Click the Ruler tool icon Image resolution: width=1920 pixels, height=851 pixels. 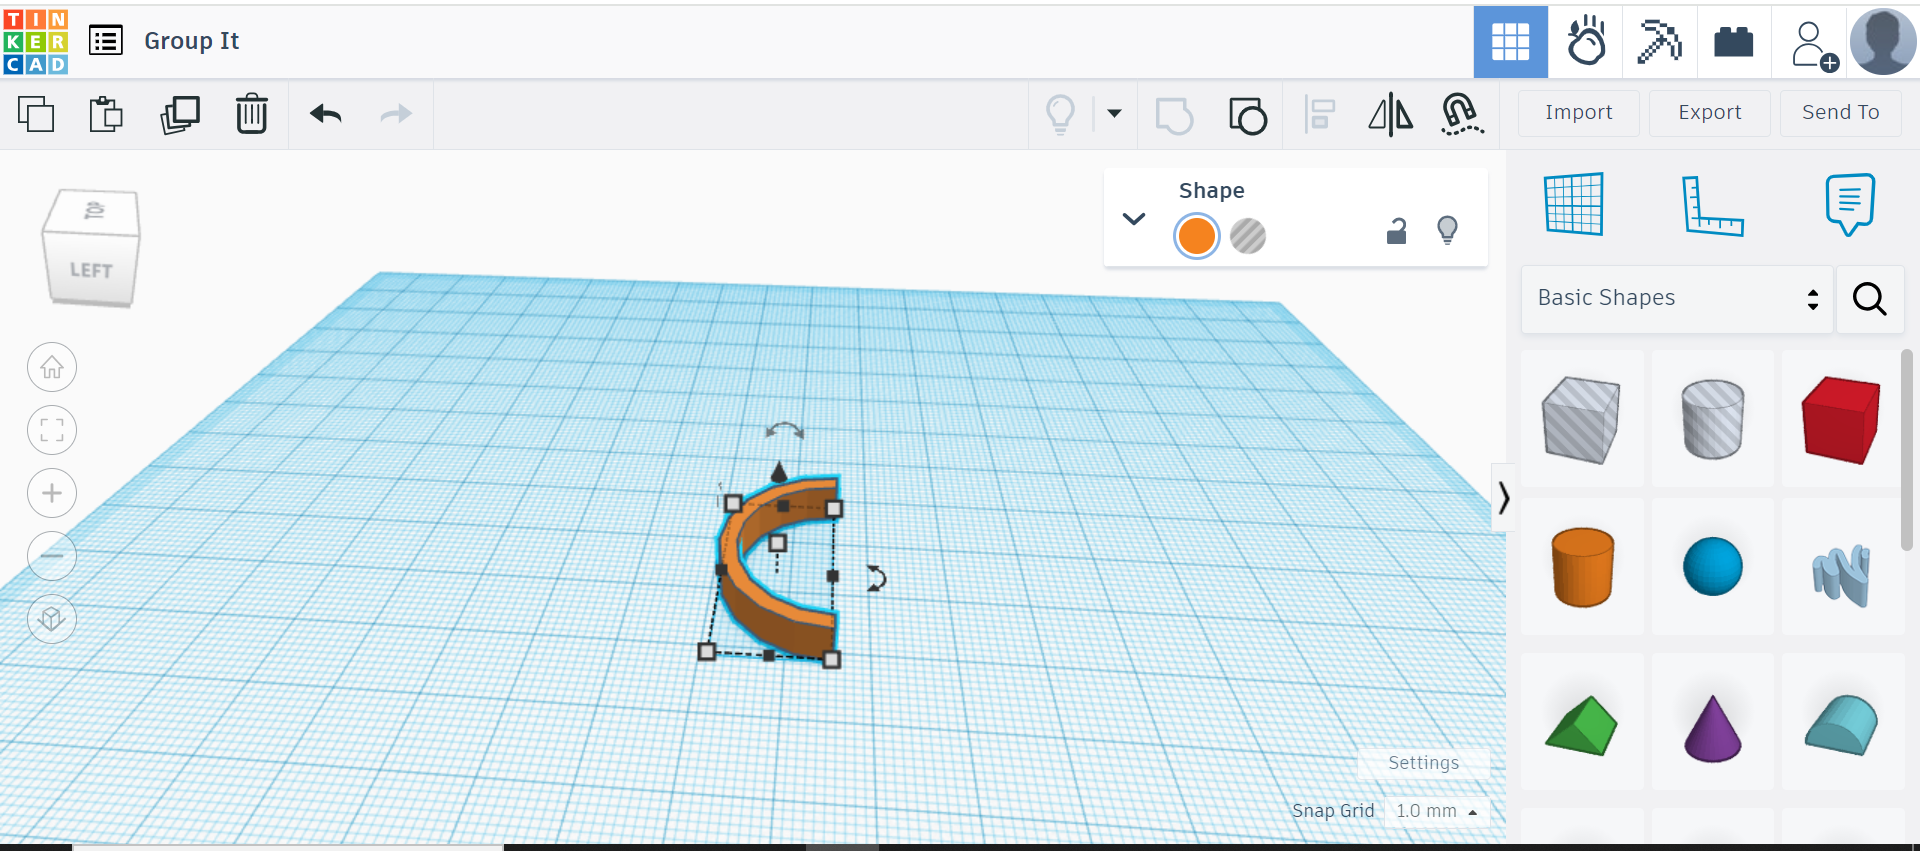click(1712, 205)
